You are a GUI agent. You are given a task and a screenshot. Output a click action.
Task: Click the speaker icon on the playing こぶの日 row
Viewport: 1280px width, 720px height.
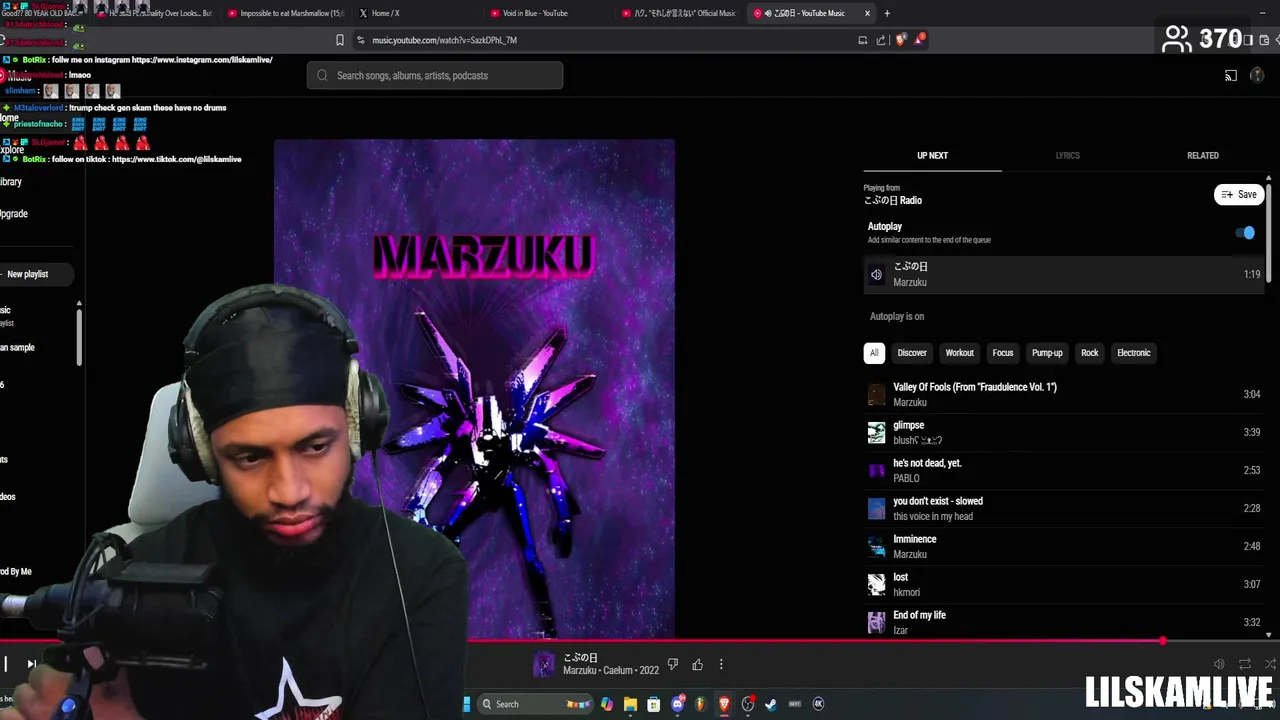tap(876, 274)
